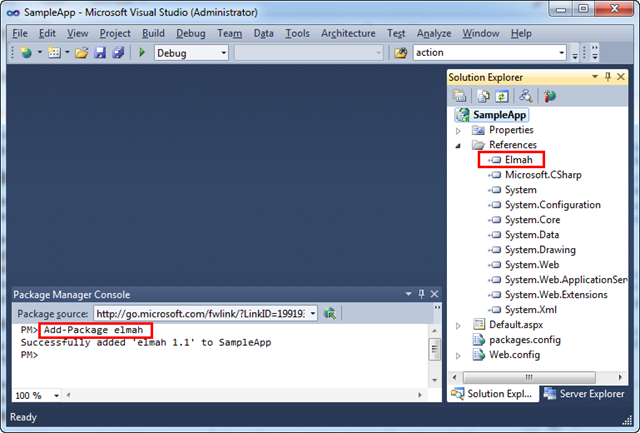
Task: Click the Solution Explorer horizontal scrollbar thumb
Action: [529, 377]
